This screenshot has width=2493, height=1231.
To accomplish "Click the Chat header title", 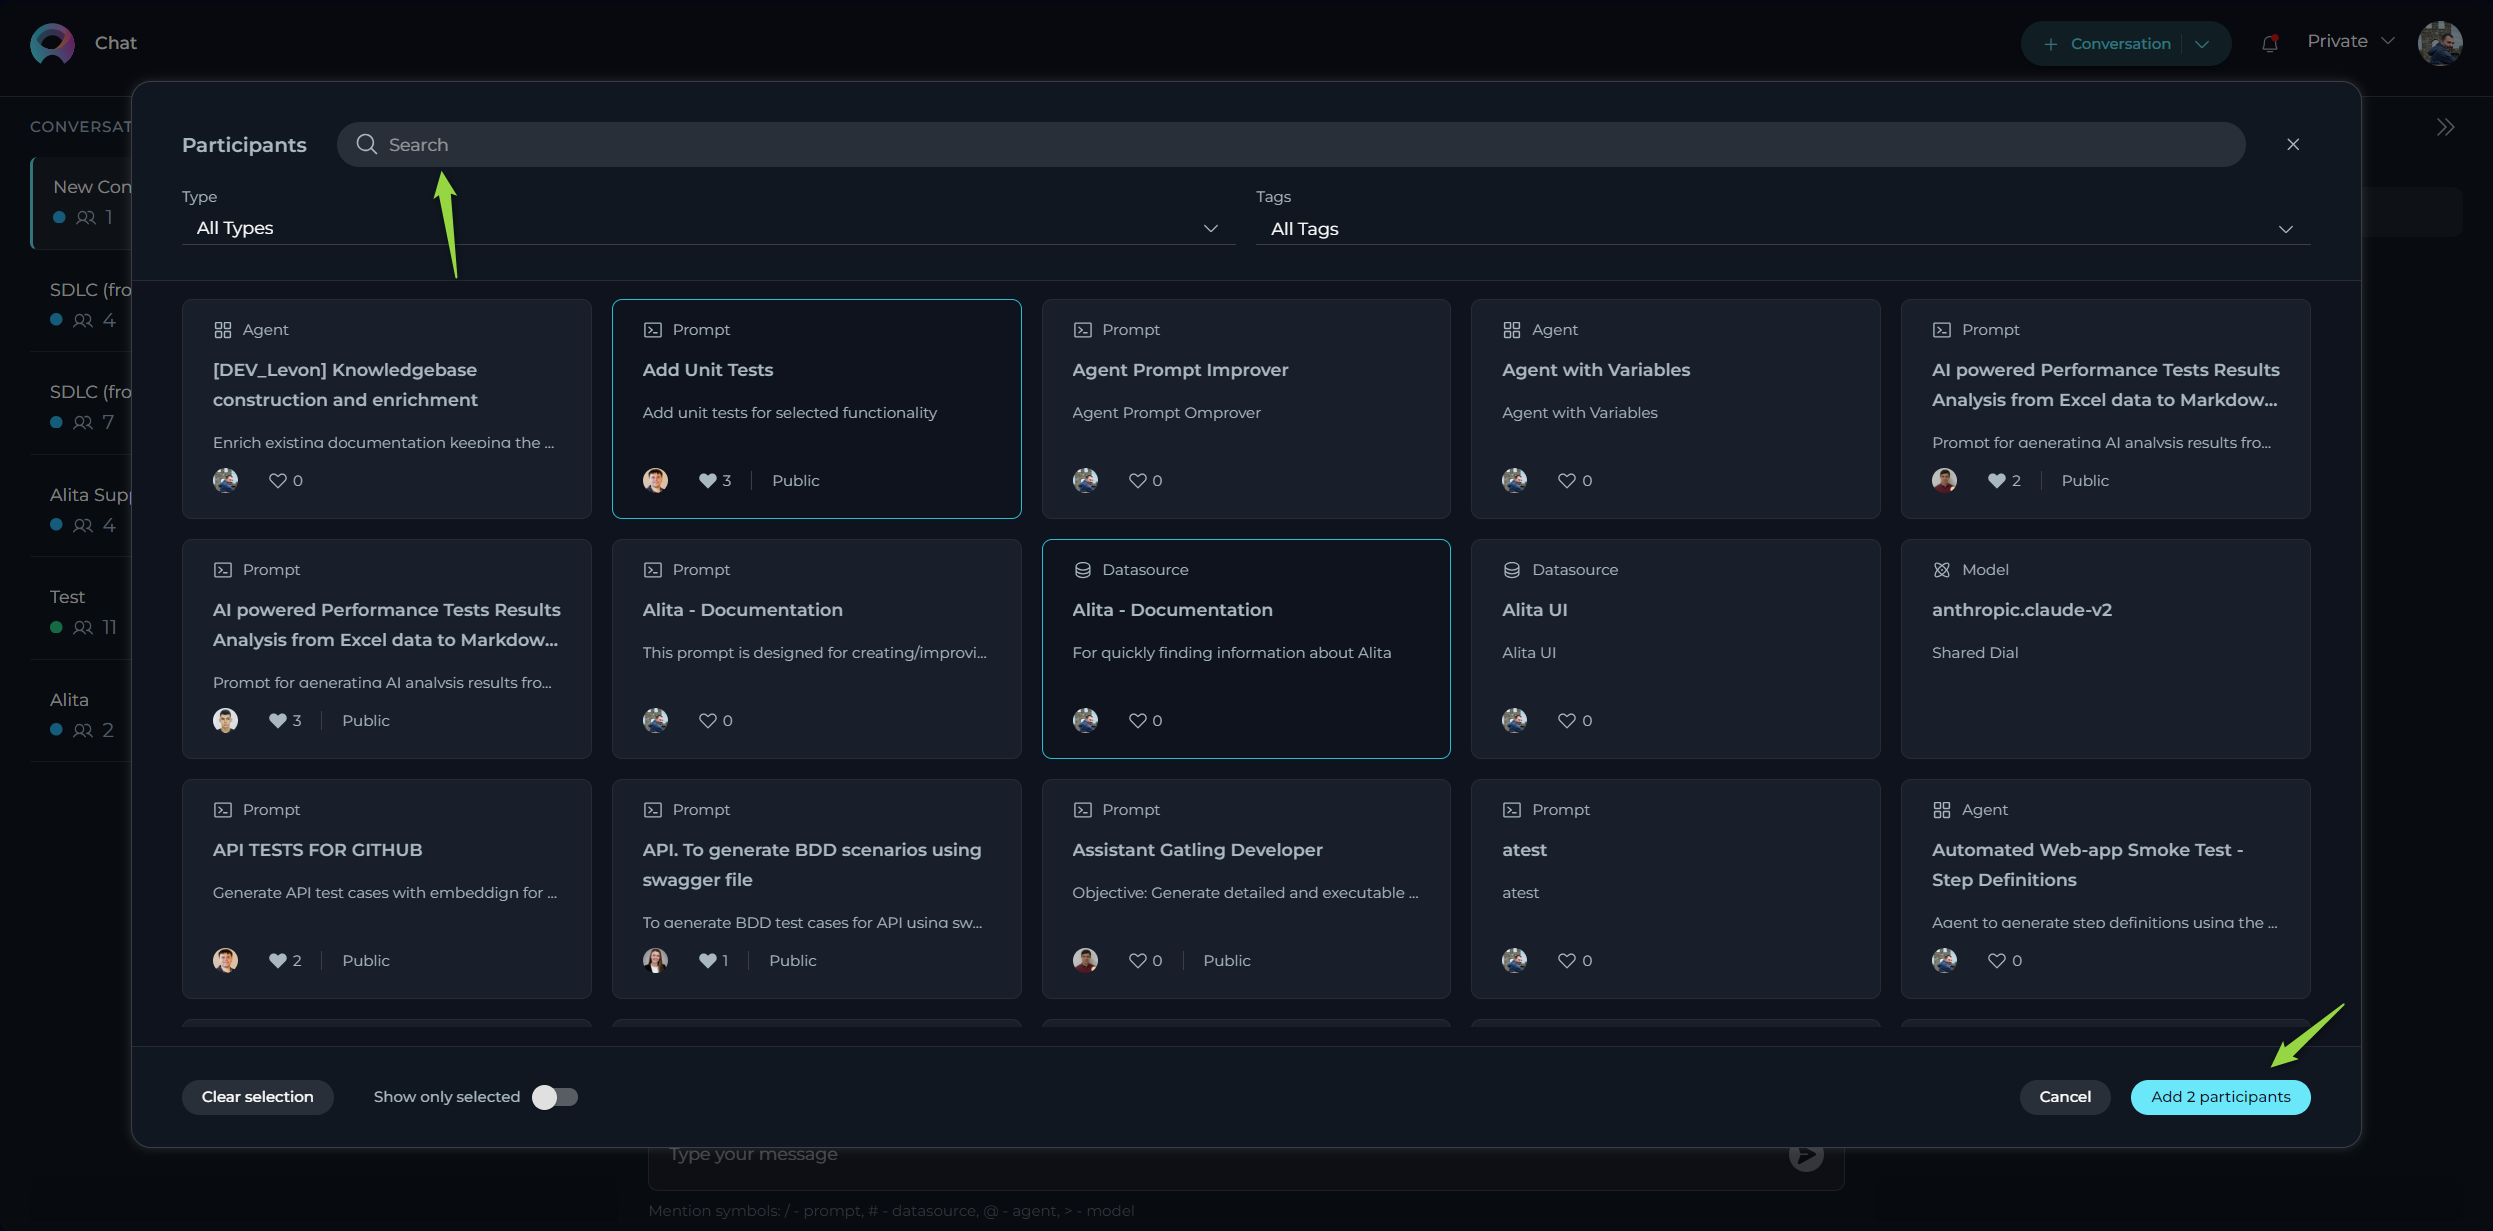I will coord(116,43).
